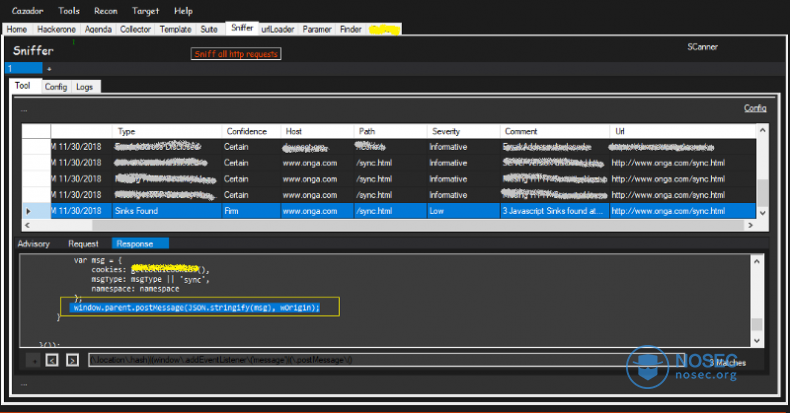Switch to the Agenda tab
Screen dimensions: 790x413
point(98,29)
